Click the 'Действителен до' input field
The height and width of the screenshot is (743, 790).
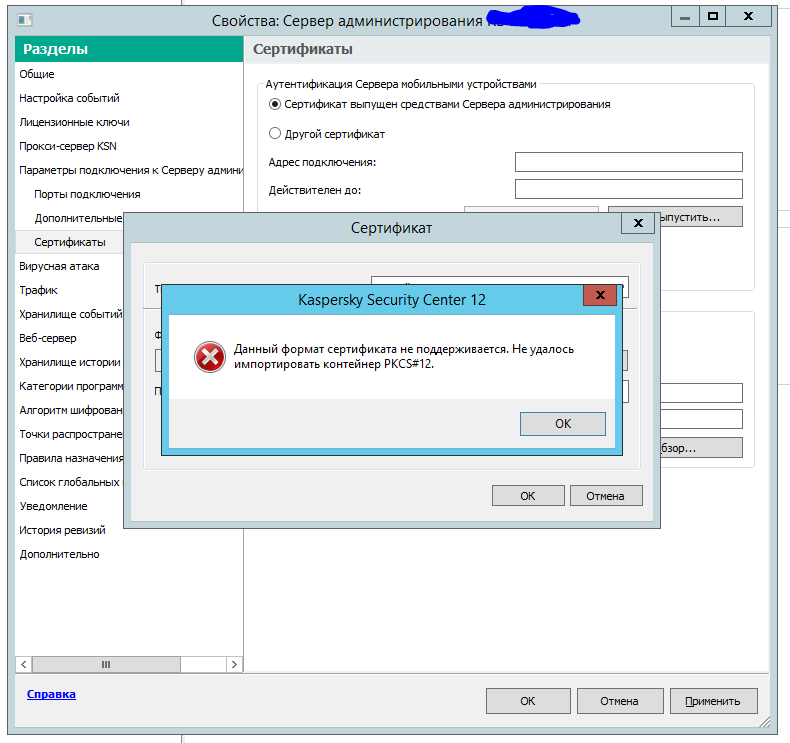pyautogui.click(x=628, y=189)
